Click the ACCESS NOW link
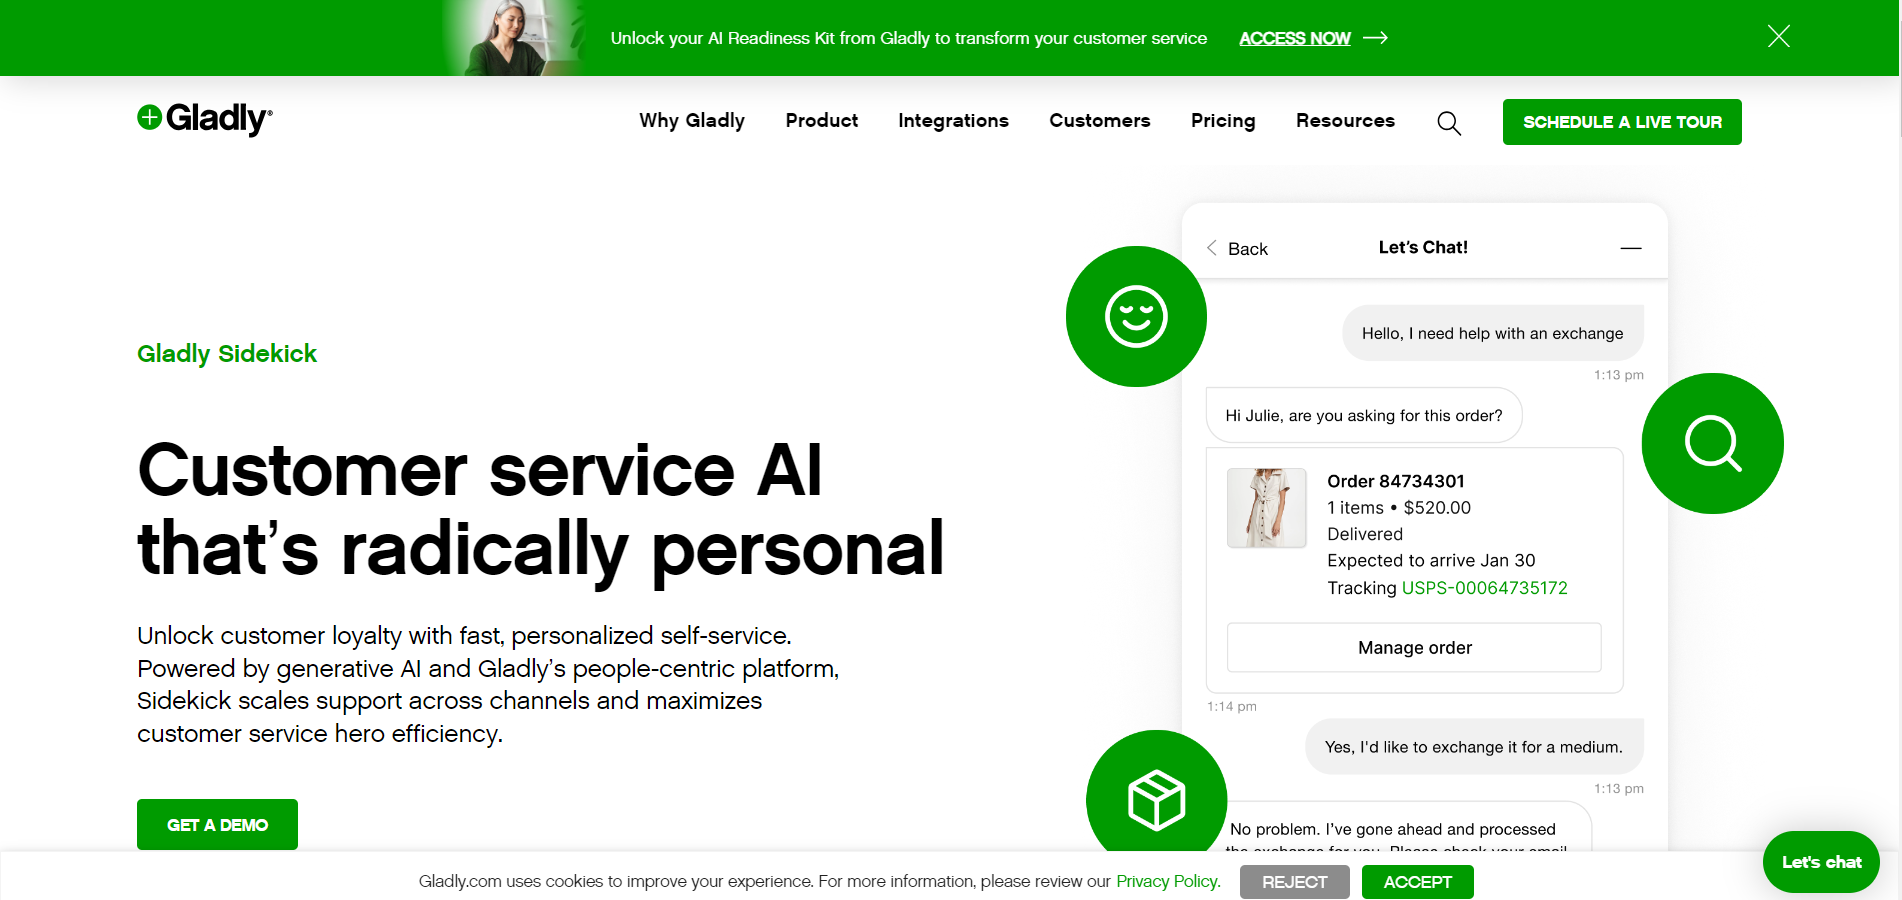1902x900 pixels. (1295, 38)
